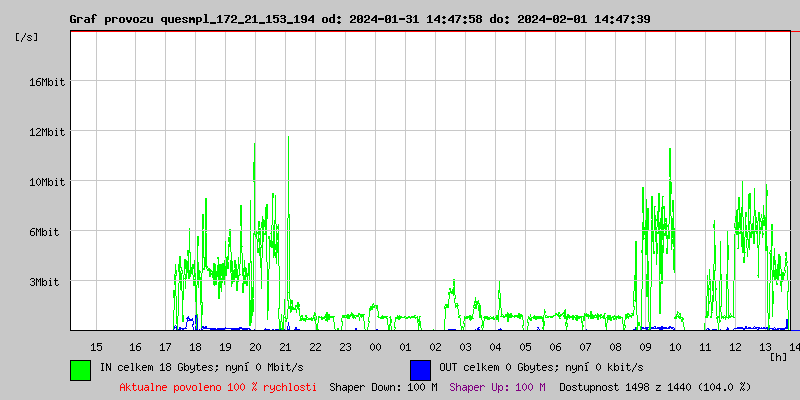Image resolution: width=800 pixels, height=400 pixels.
Task: Select hour 00 on the time axis
Action: pos(375,346)
